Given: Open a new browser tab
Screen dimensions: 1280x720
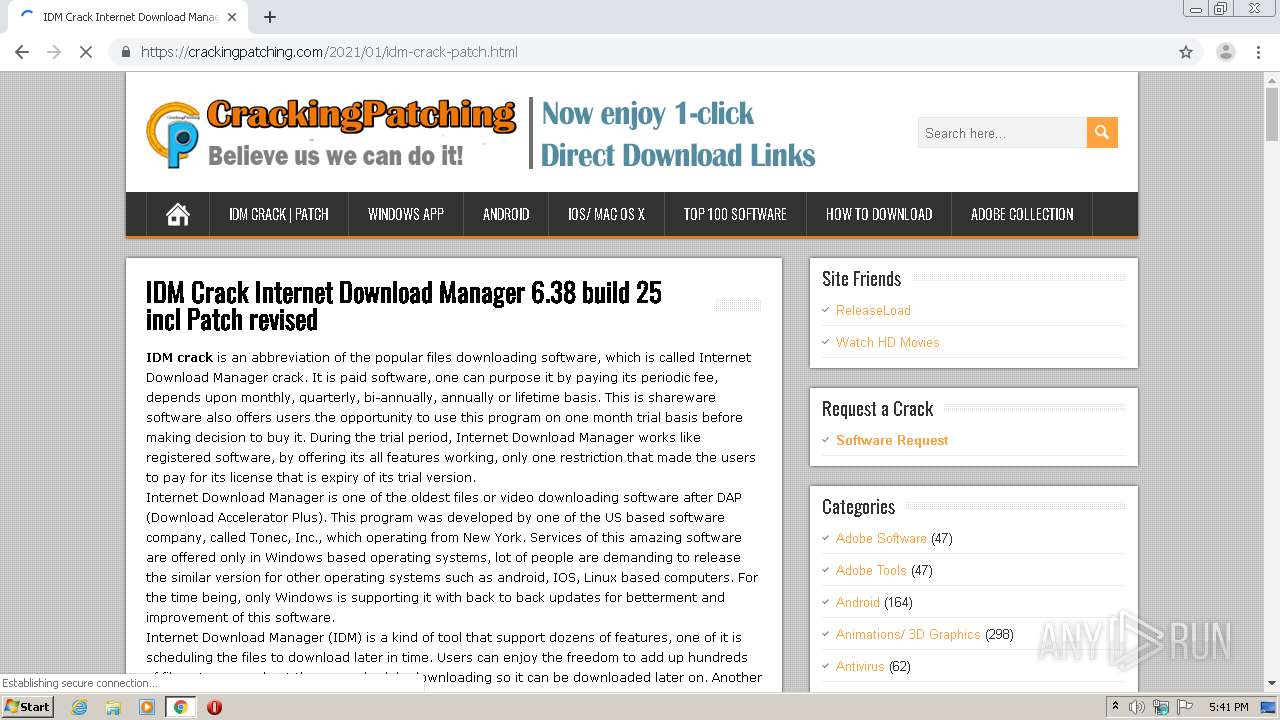Looking at the screenshot, I should [x=270, y=17].
